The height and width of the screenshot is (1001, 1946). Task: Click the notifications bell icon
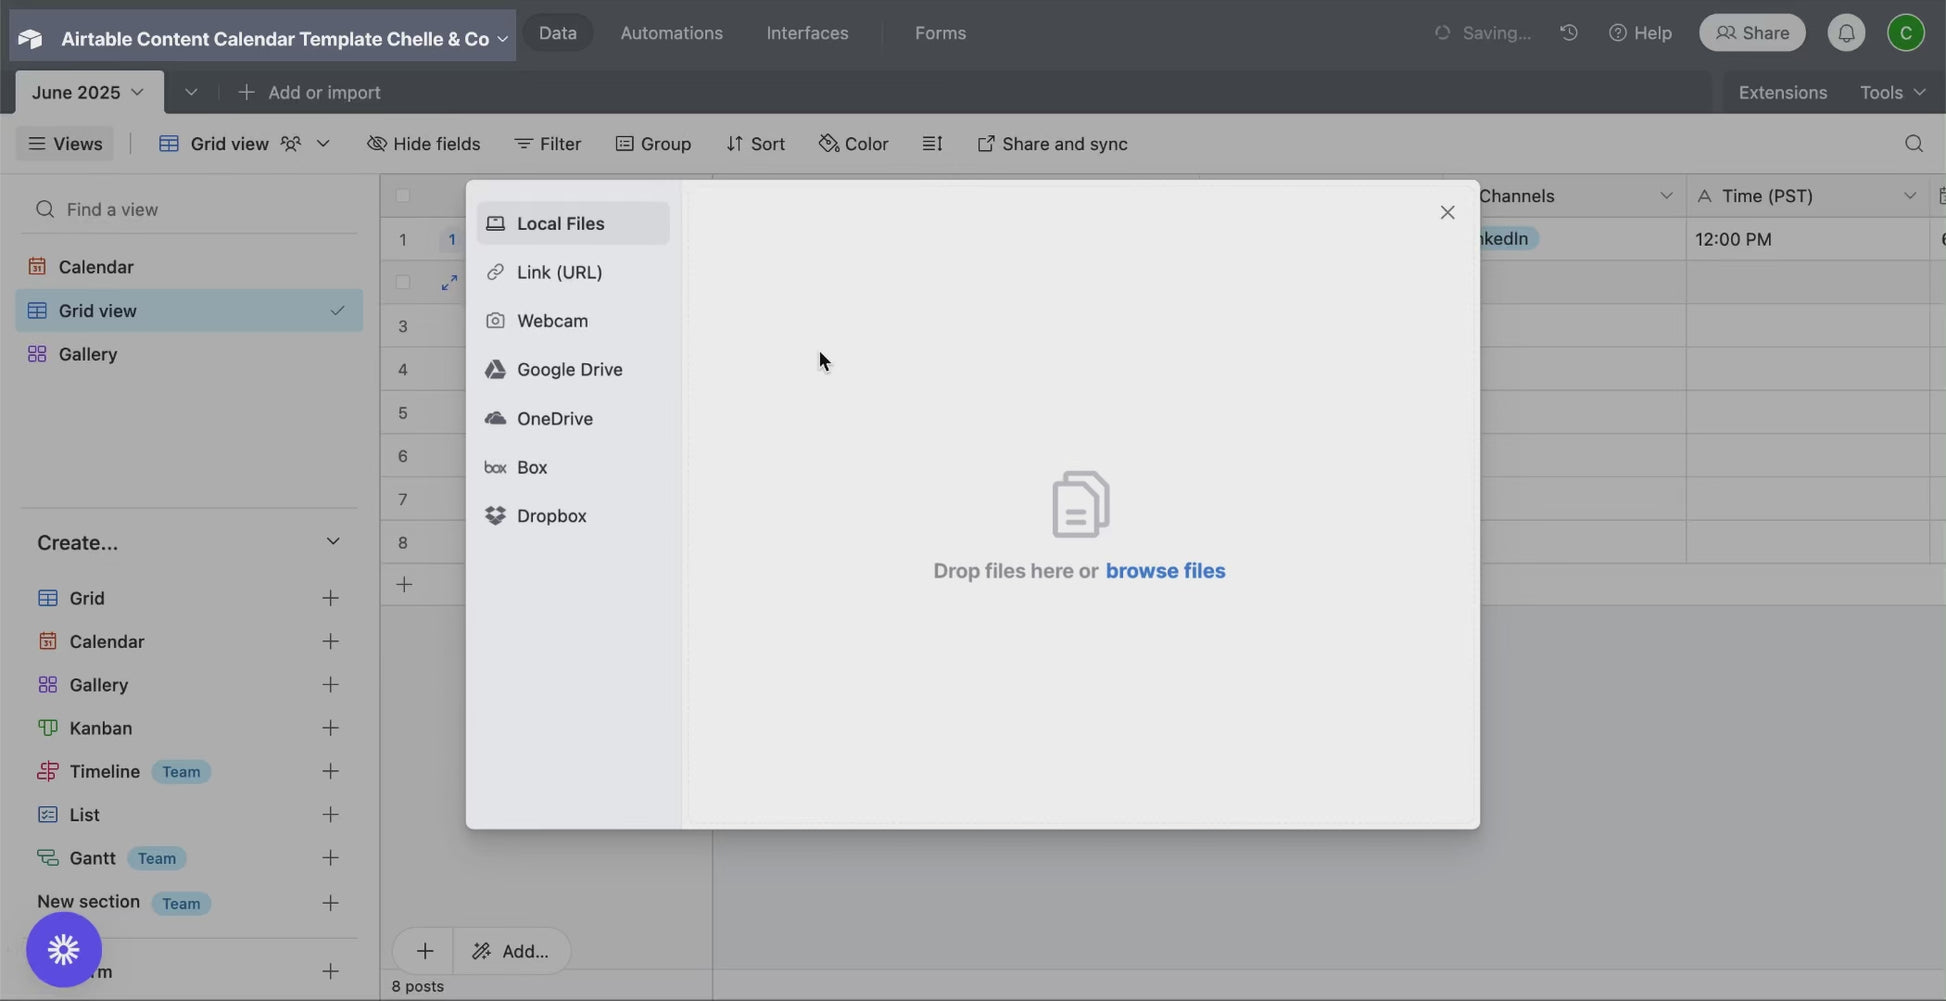pos(1846,33)
